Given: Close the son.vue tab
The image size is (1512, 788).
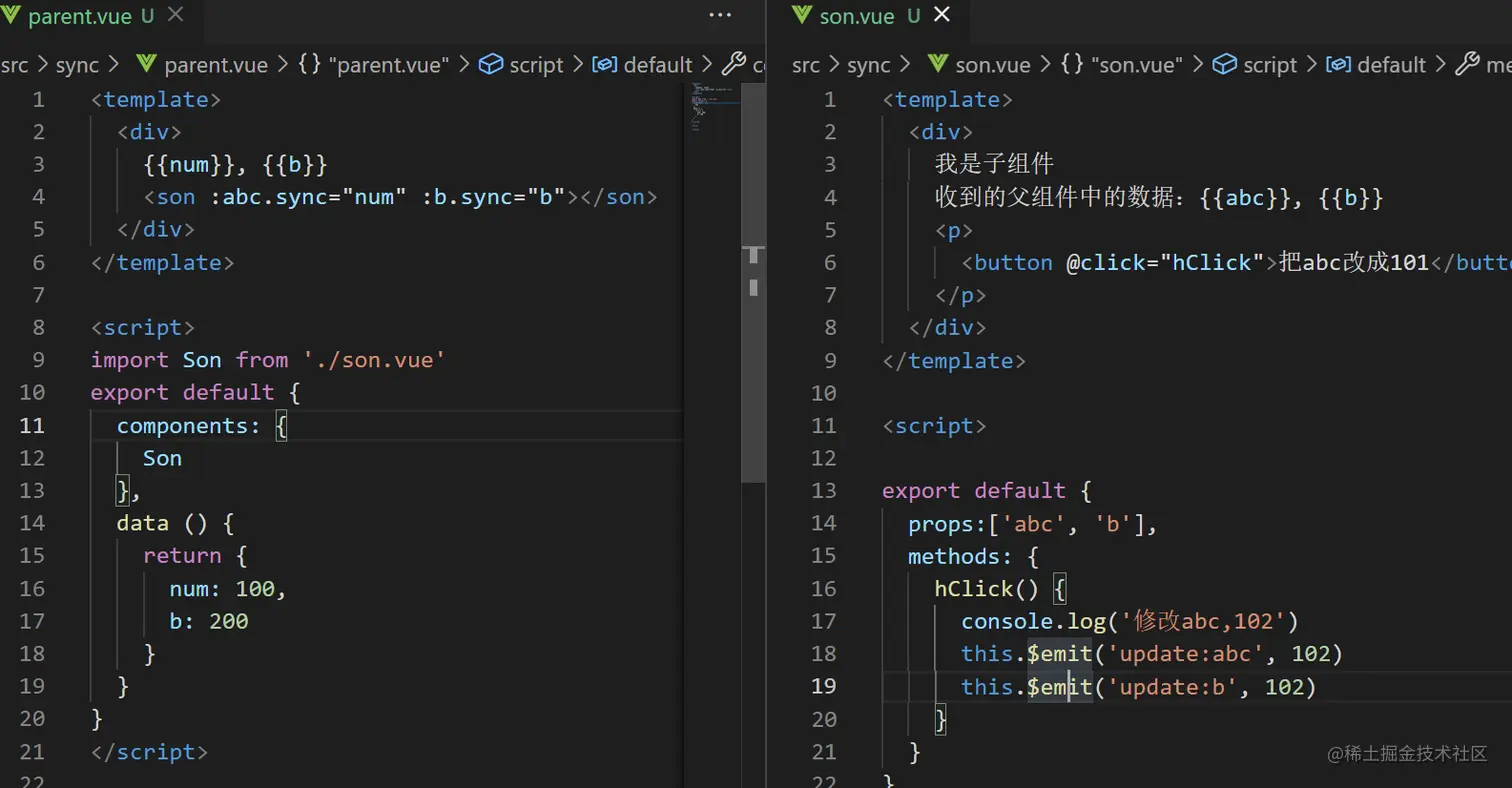Looking at the screenshot, I should pos(942,16).
